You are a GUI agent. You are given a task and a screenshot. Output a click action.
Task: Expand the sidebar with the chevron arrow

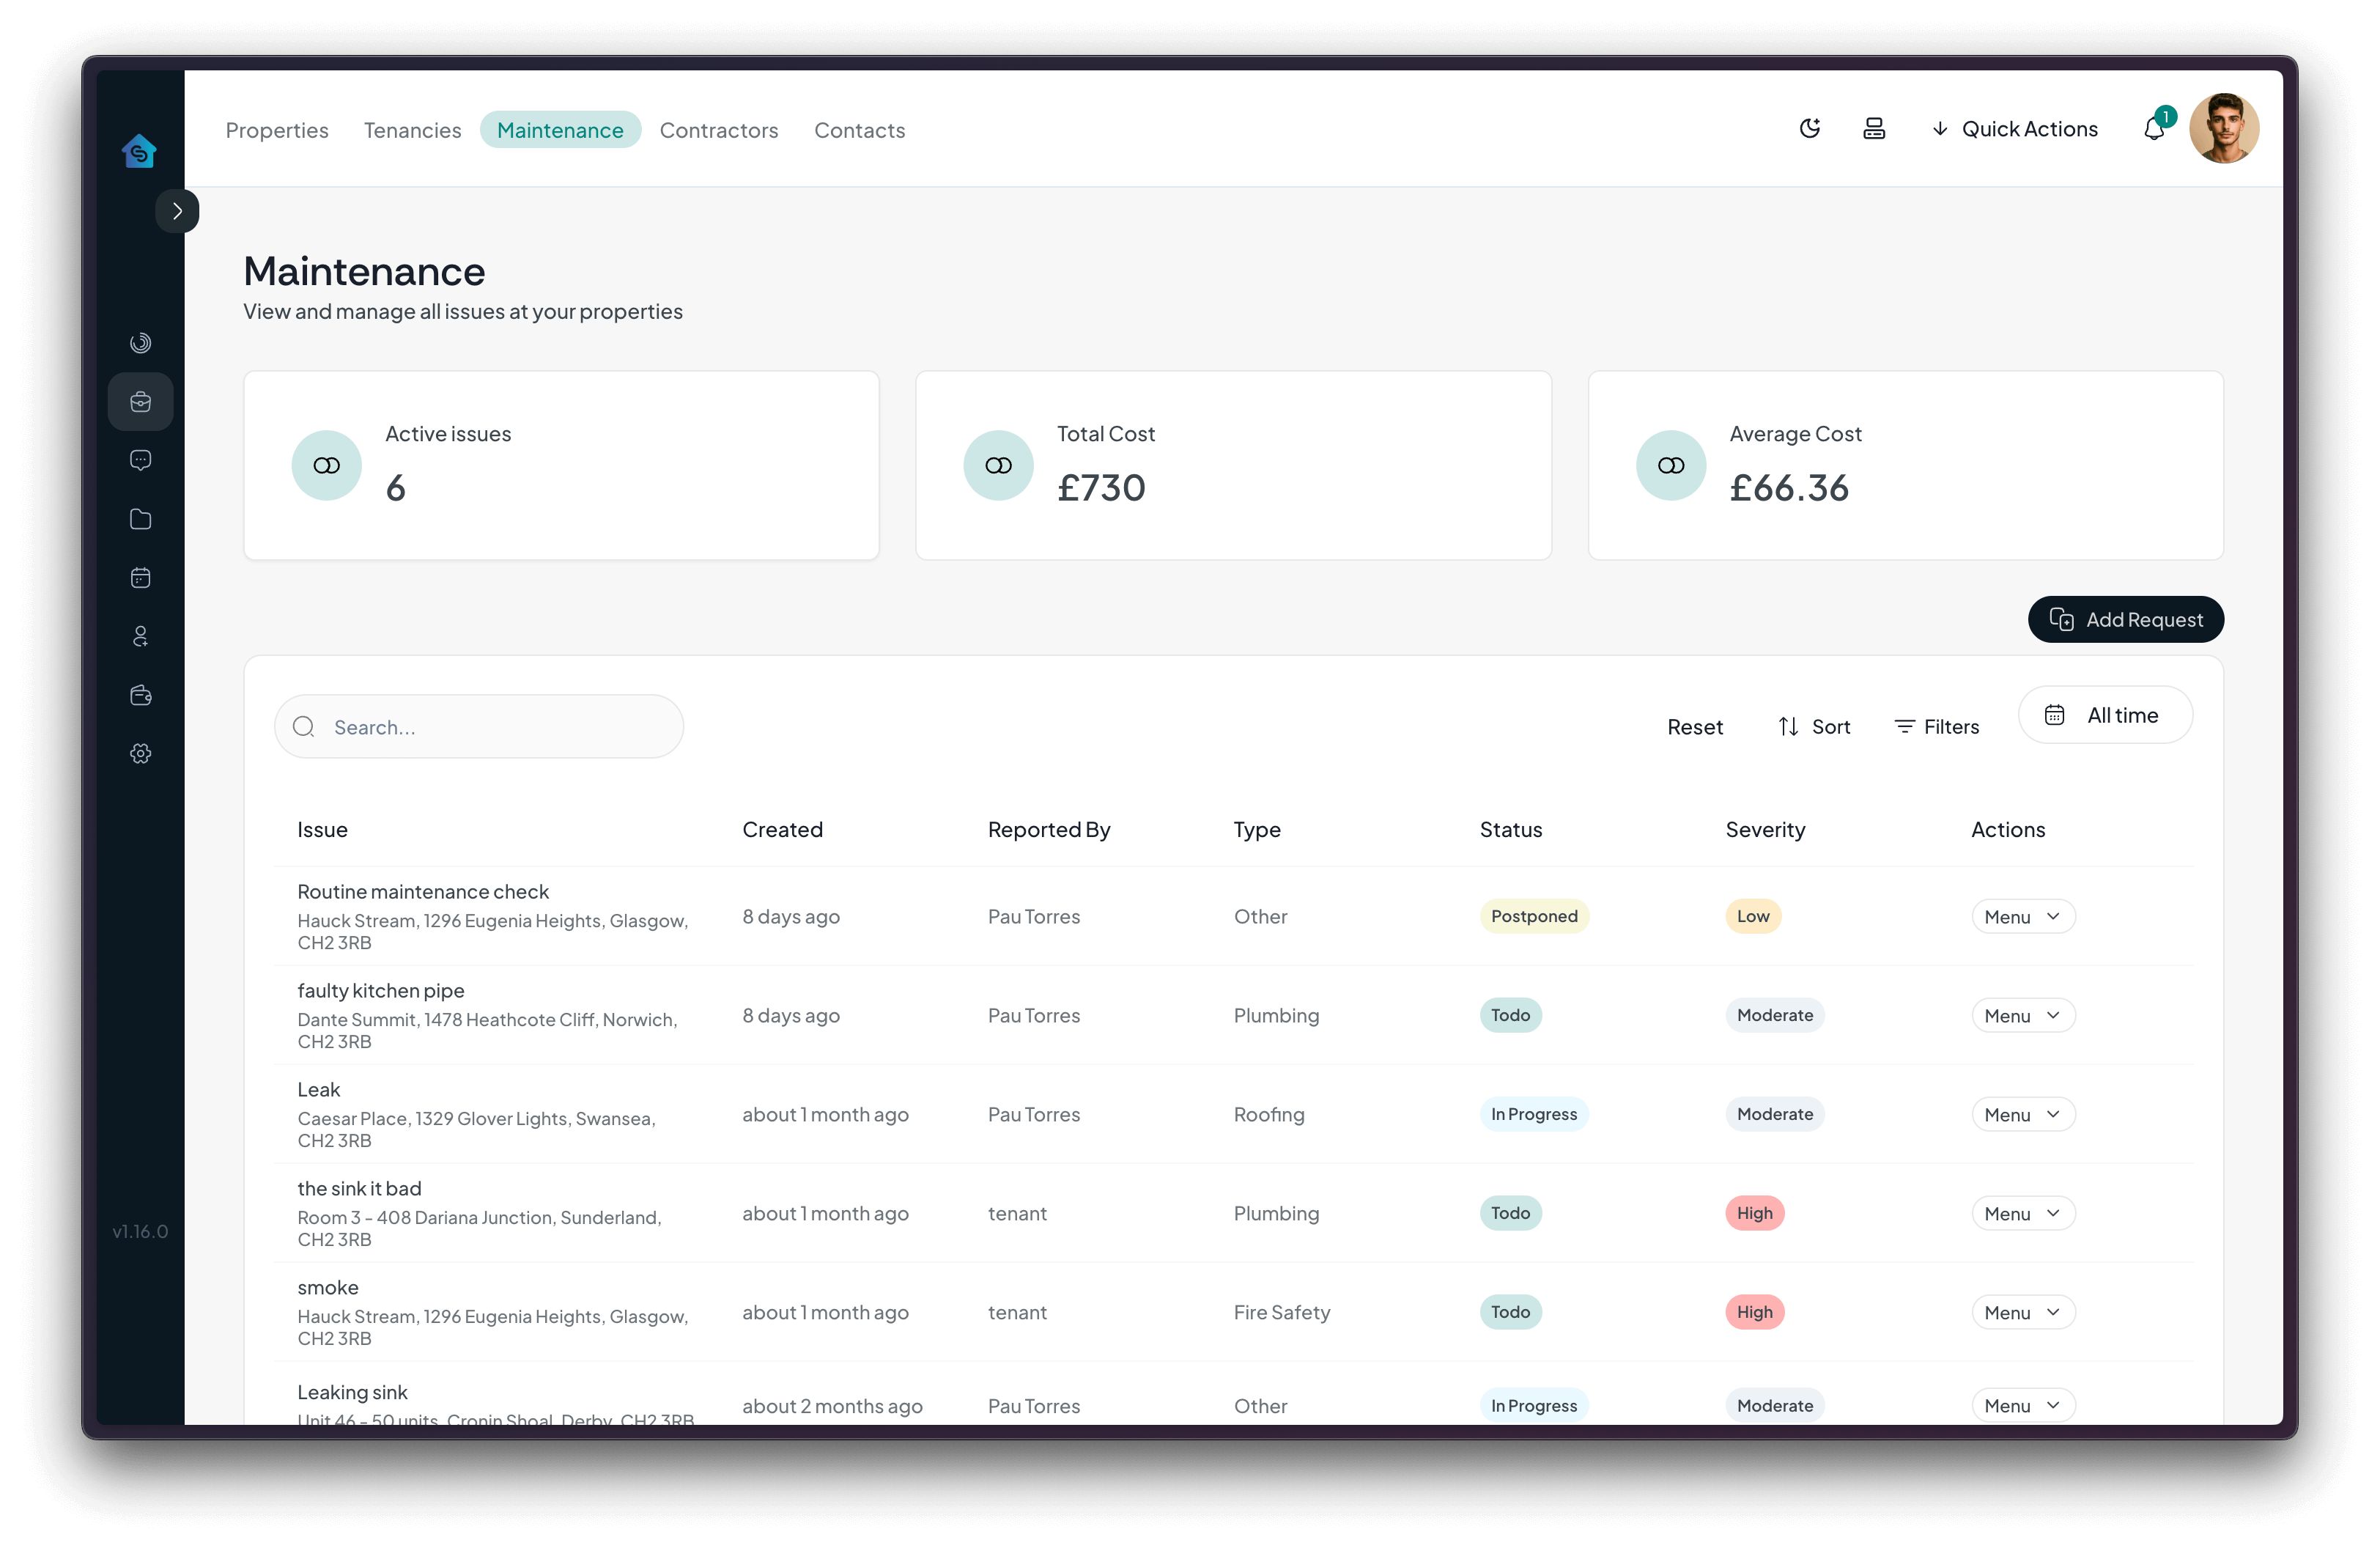(177, 211)
